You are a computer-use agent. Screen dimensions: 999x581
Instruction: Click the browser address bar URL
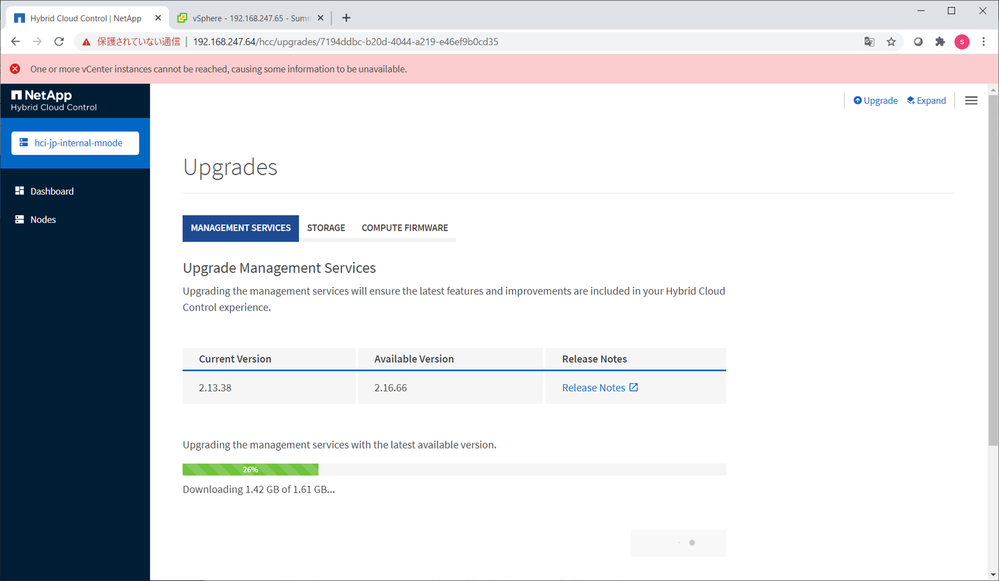pos(345,42)
